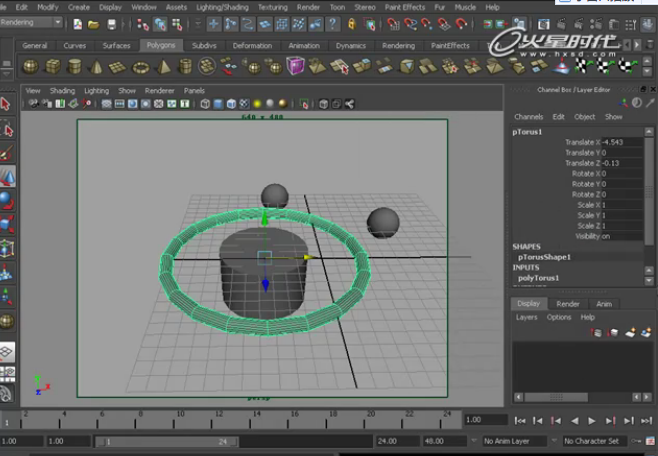Click the Select tool arrow in toolbox

(7, 104)
